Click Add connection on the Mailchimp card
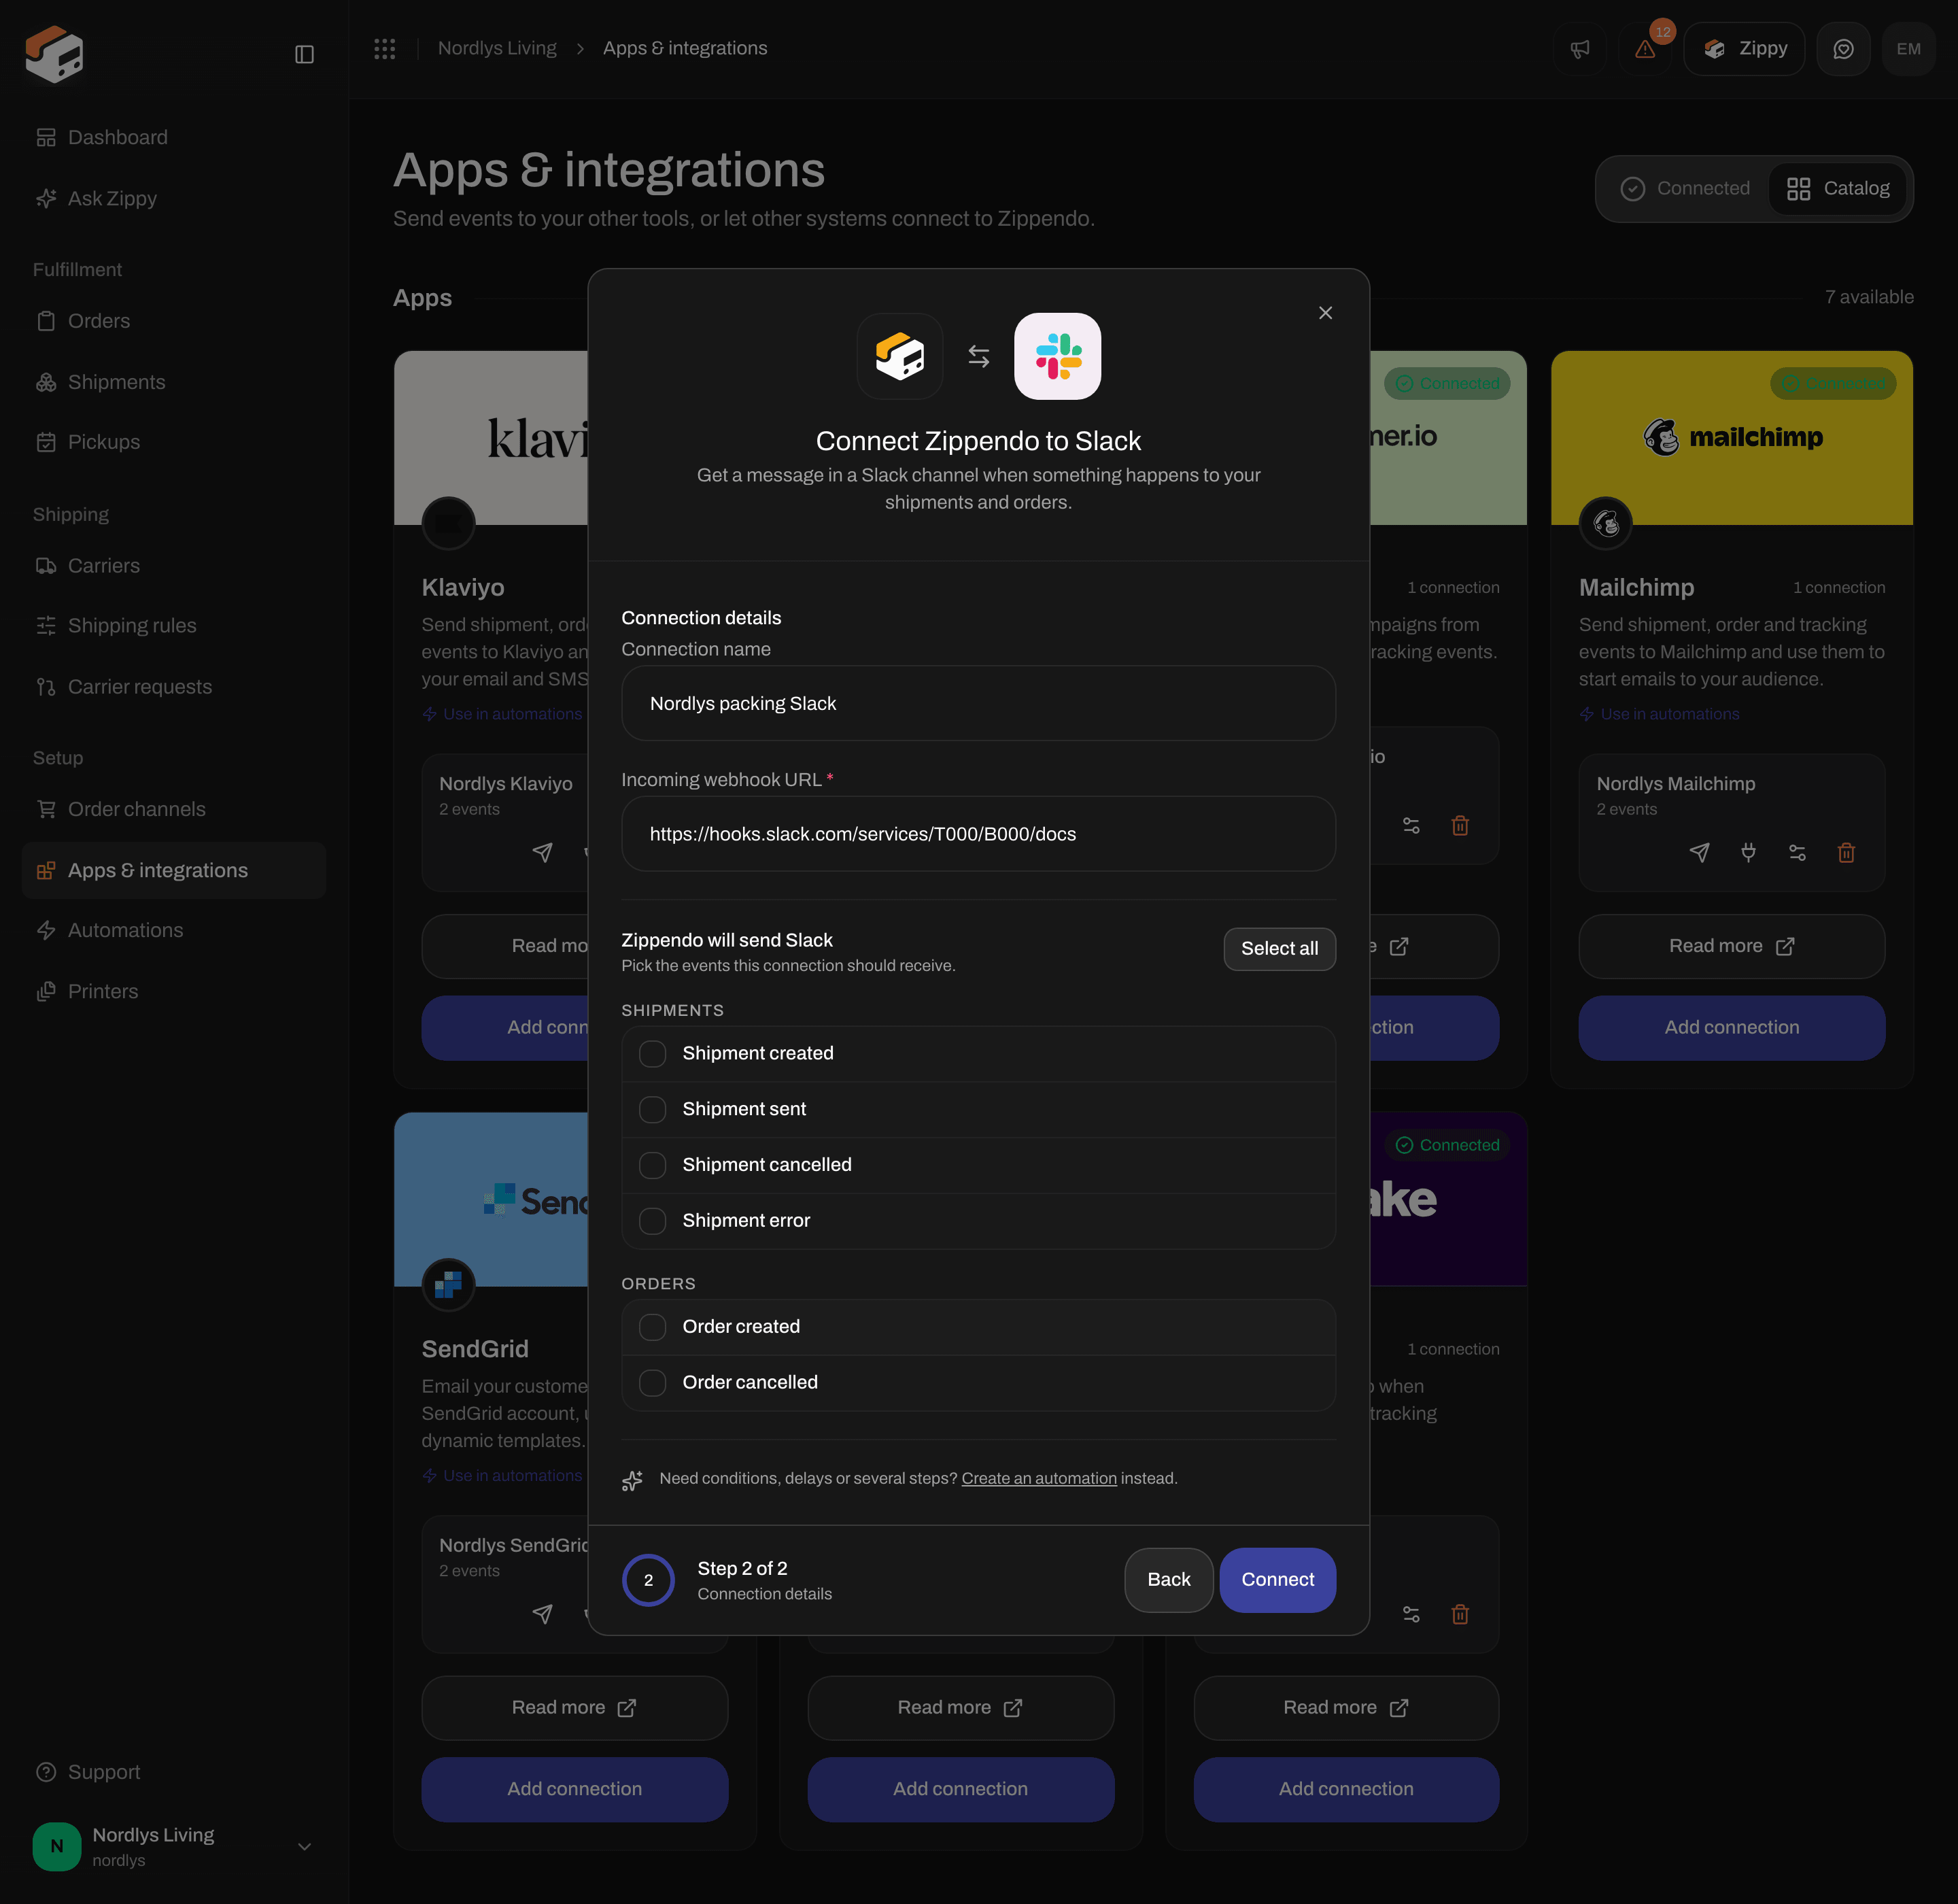The height and width of the screenshot is (1904, 1958). coord(1731,1028)
